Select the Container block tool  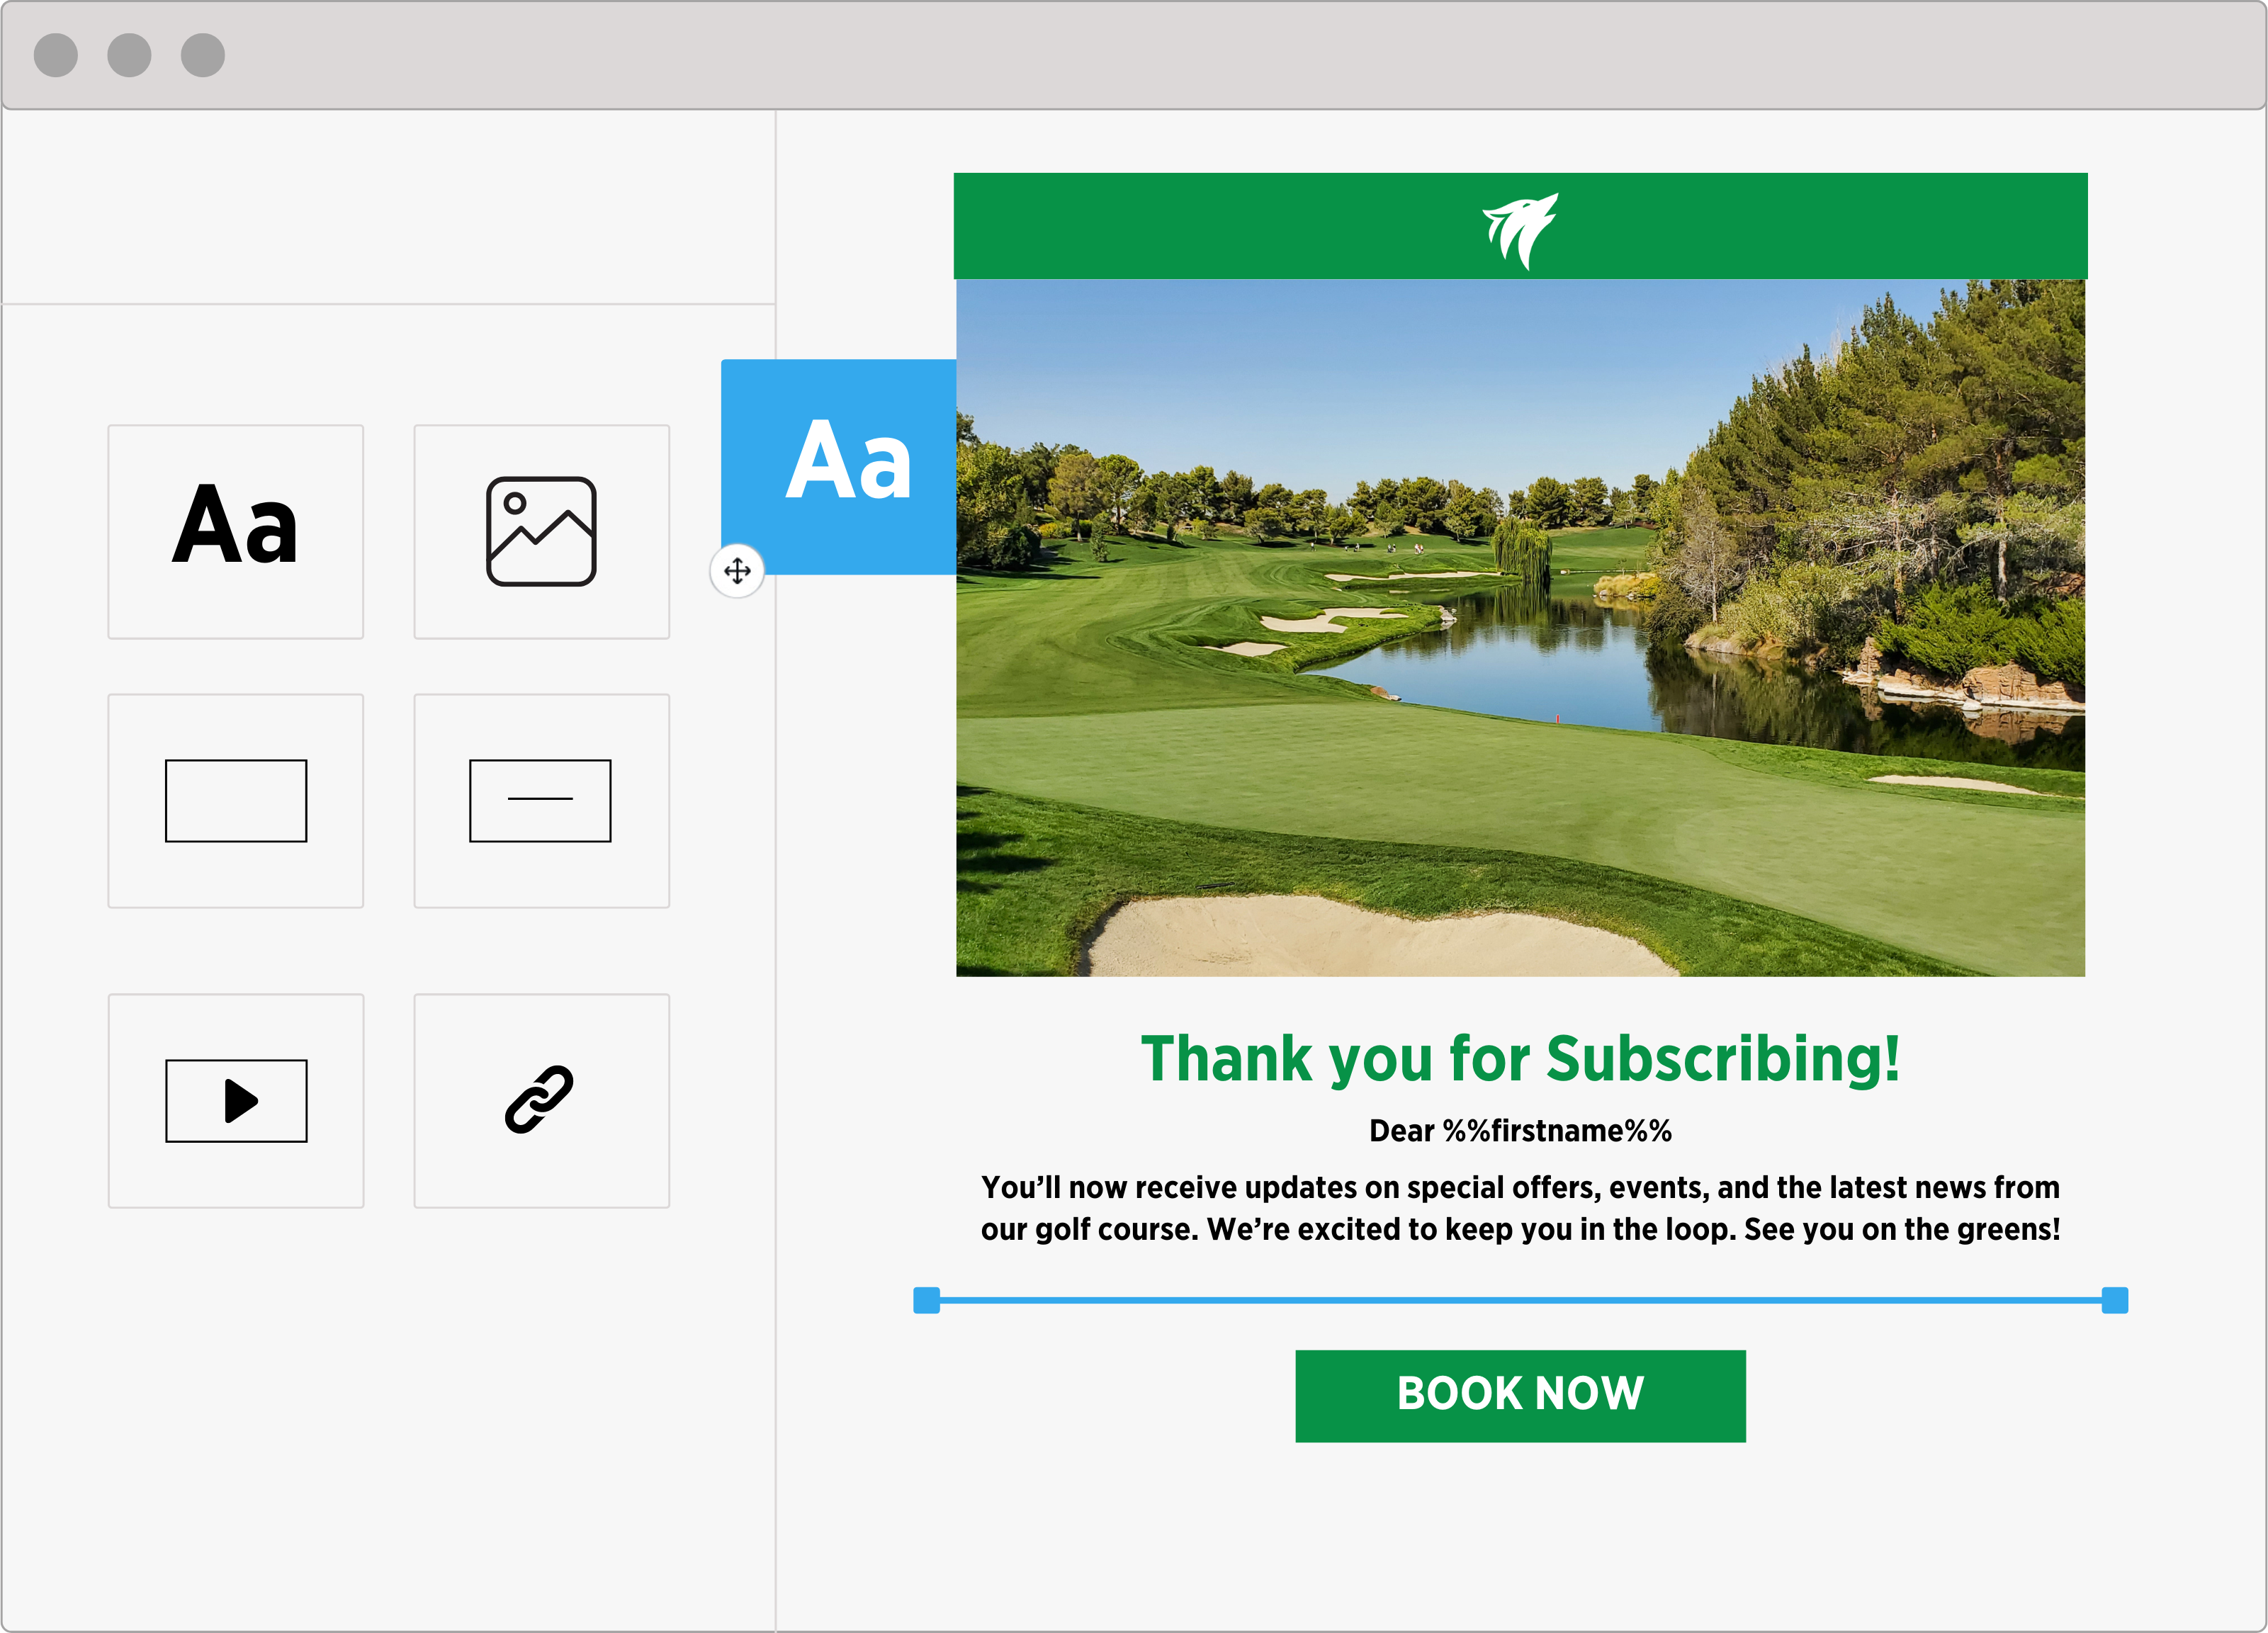coord(236,803)
